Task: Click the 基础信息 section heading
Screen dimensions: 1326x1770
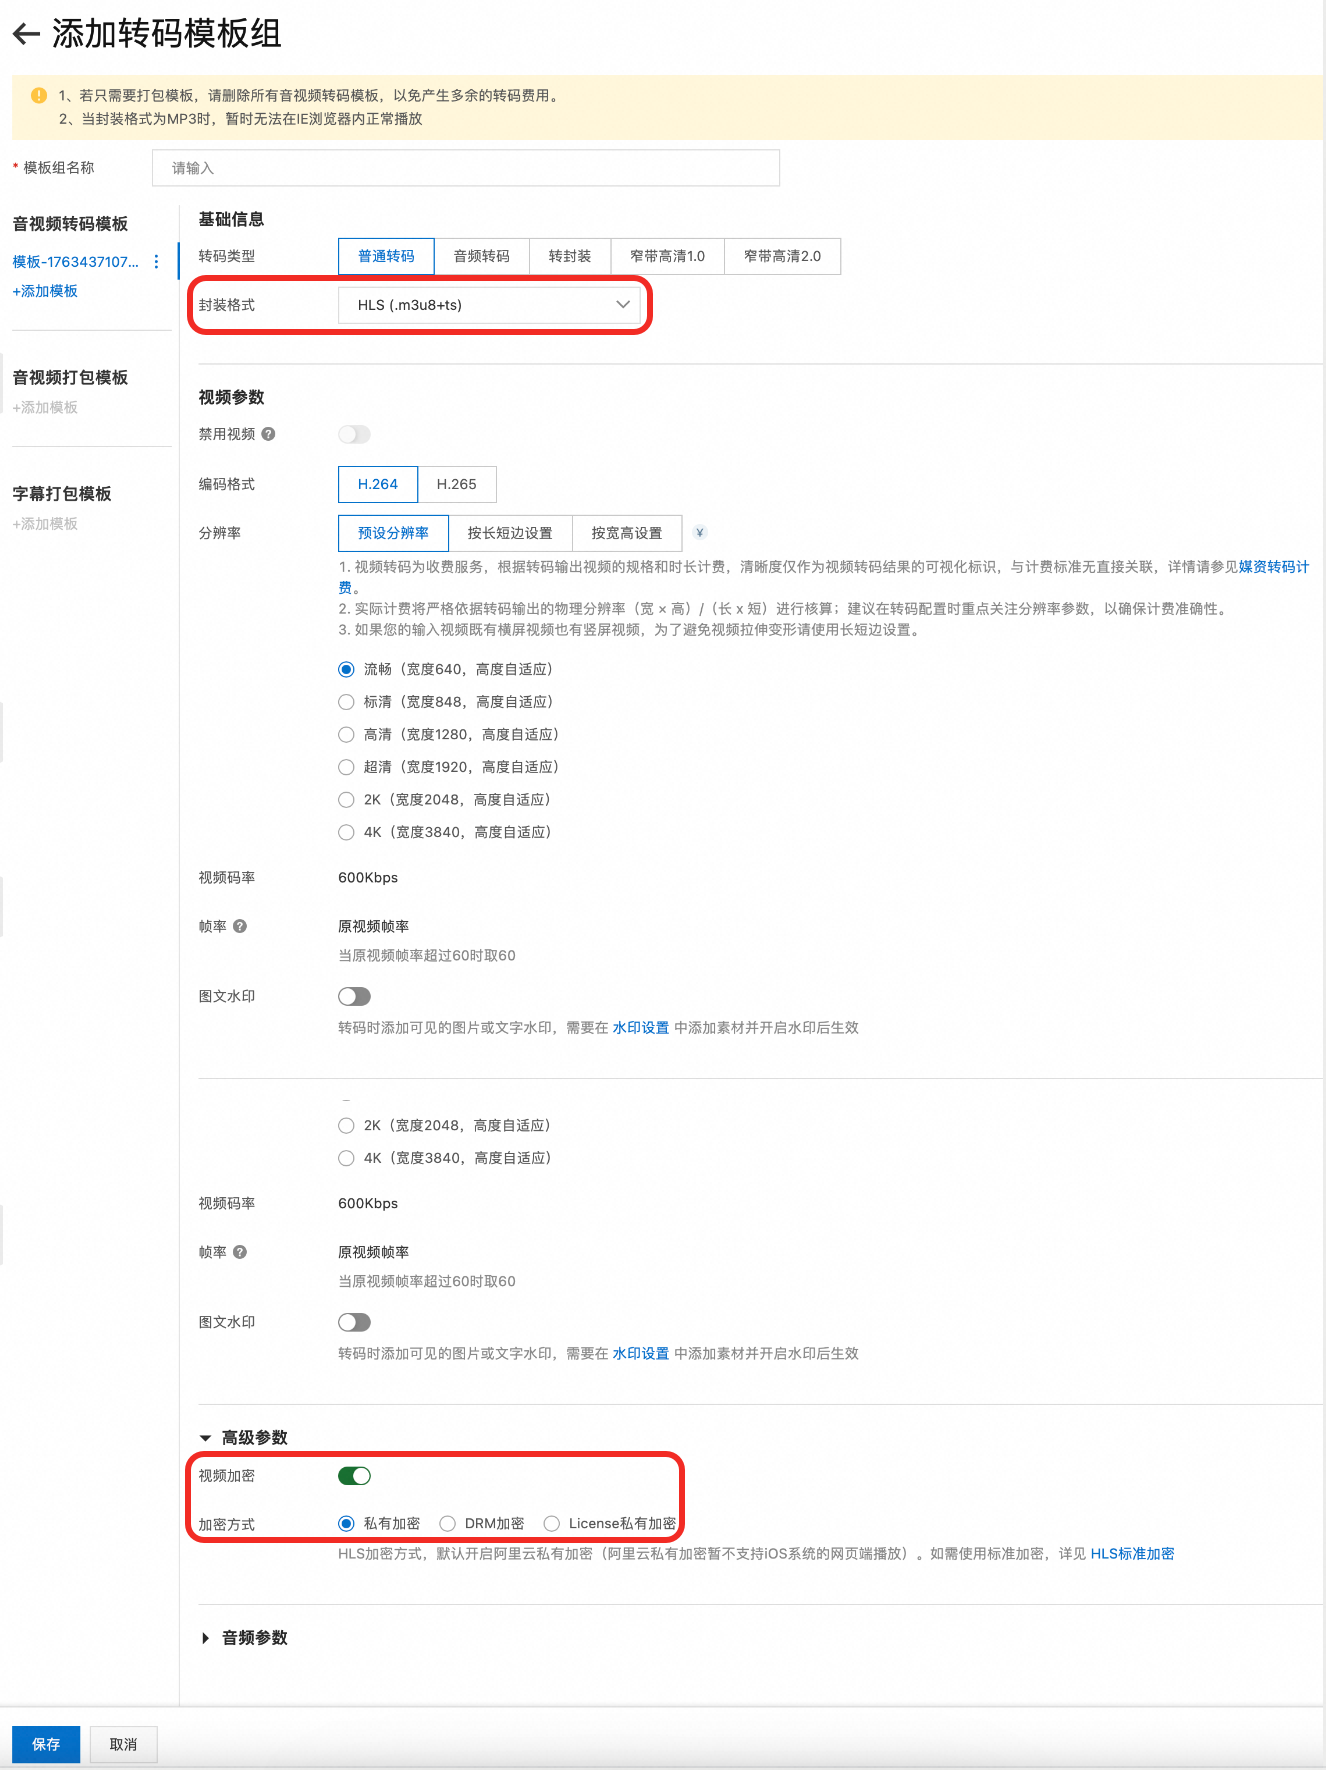Action: tap(231, 219)
